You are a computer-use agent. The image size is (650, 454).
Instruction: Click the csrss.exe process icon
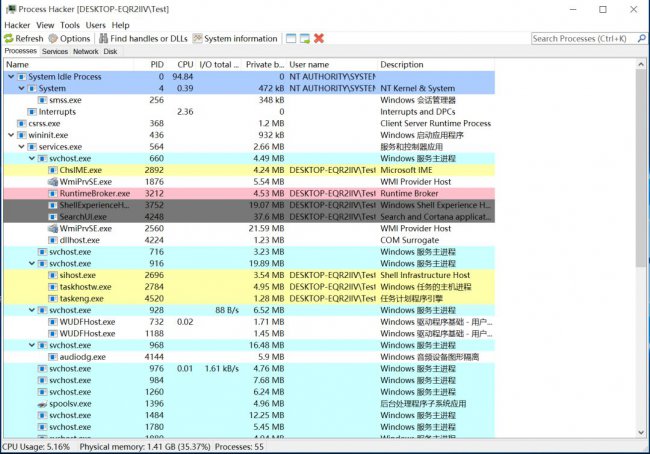[22, 124]
